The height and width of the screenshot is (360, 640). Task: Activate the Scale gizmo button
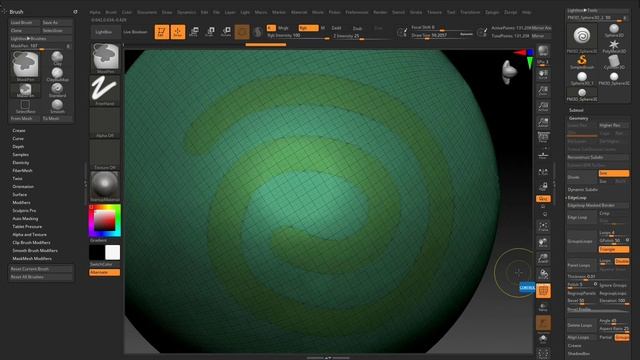coord(210,32)
